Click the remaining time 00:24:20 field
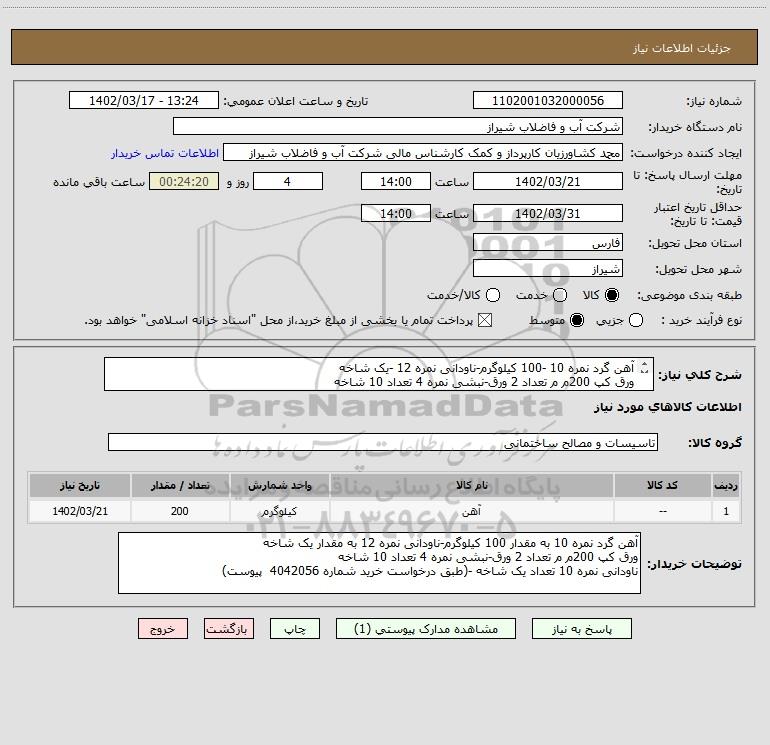The height and width of the screenshot is (745, 770). tap(184, 181)
